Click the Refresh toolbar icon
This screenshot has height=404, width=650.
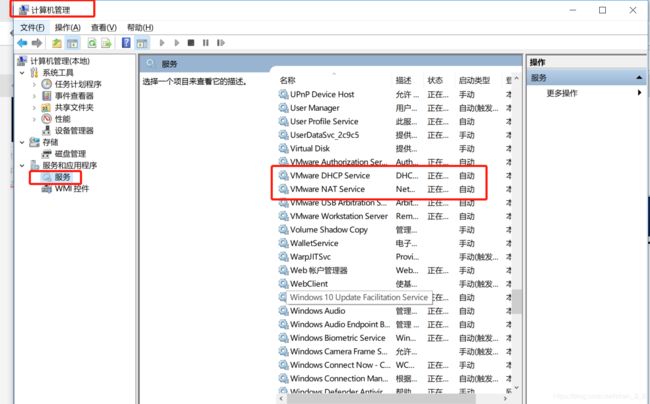92,43
